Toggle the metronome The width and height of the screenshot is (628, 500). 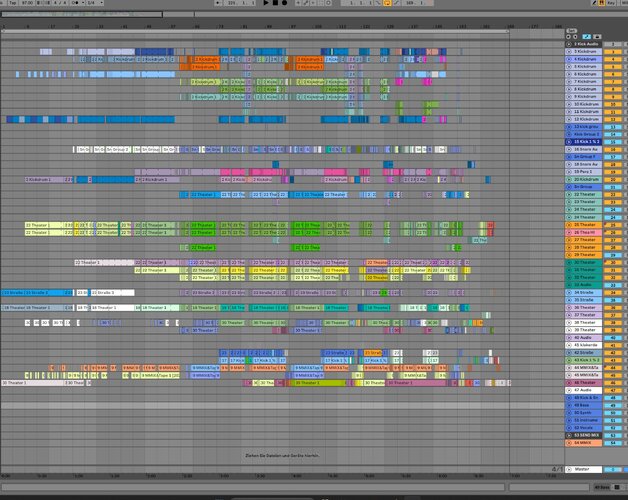(76, 3)
